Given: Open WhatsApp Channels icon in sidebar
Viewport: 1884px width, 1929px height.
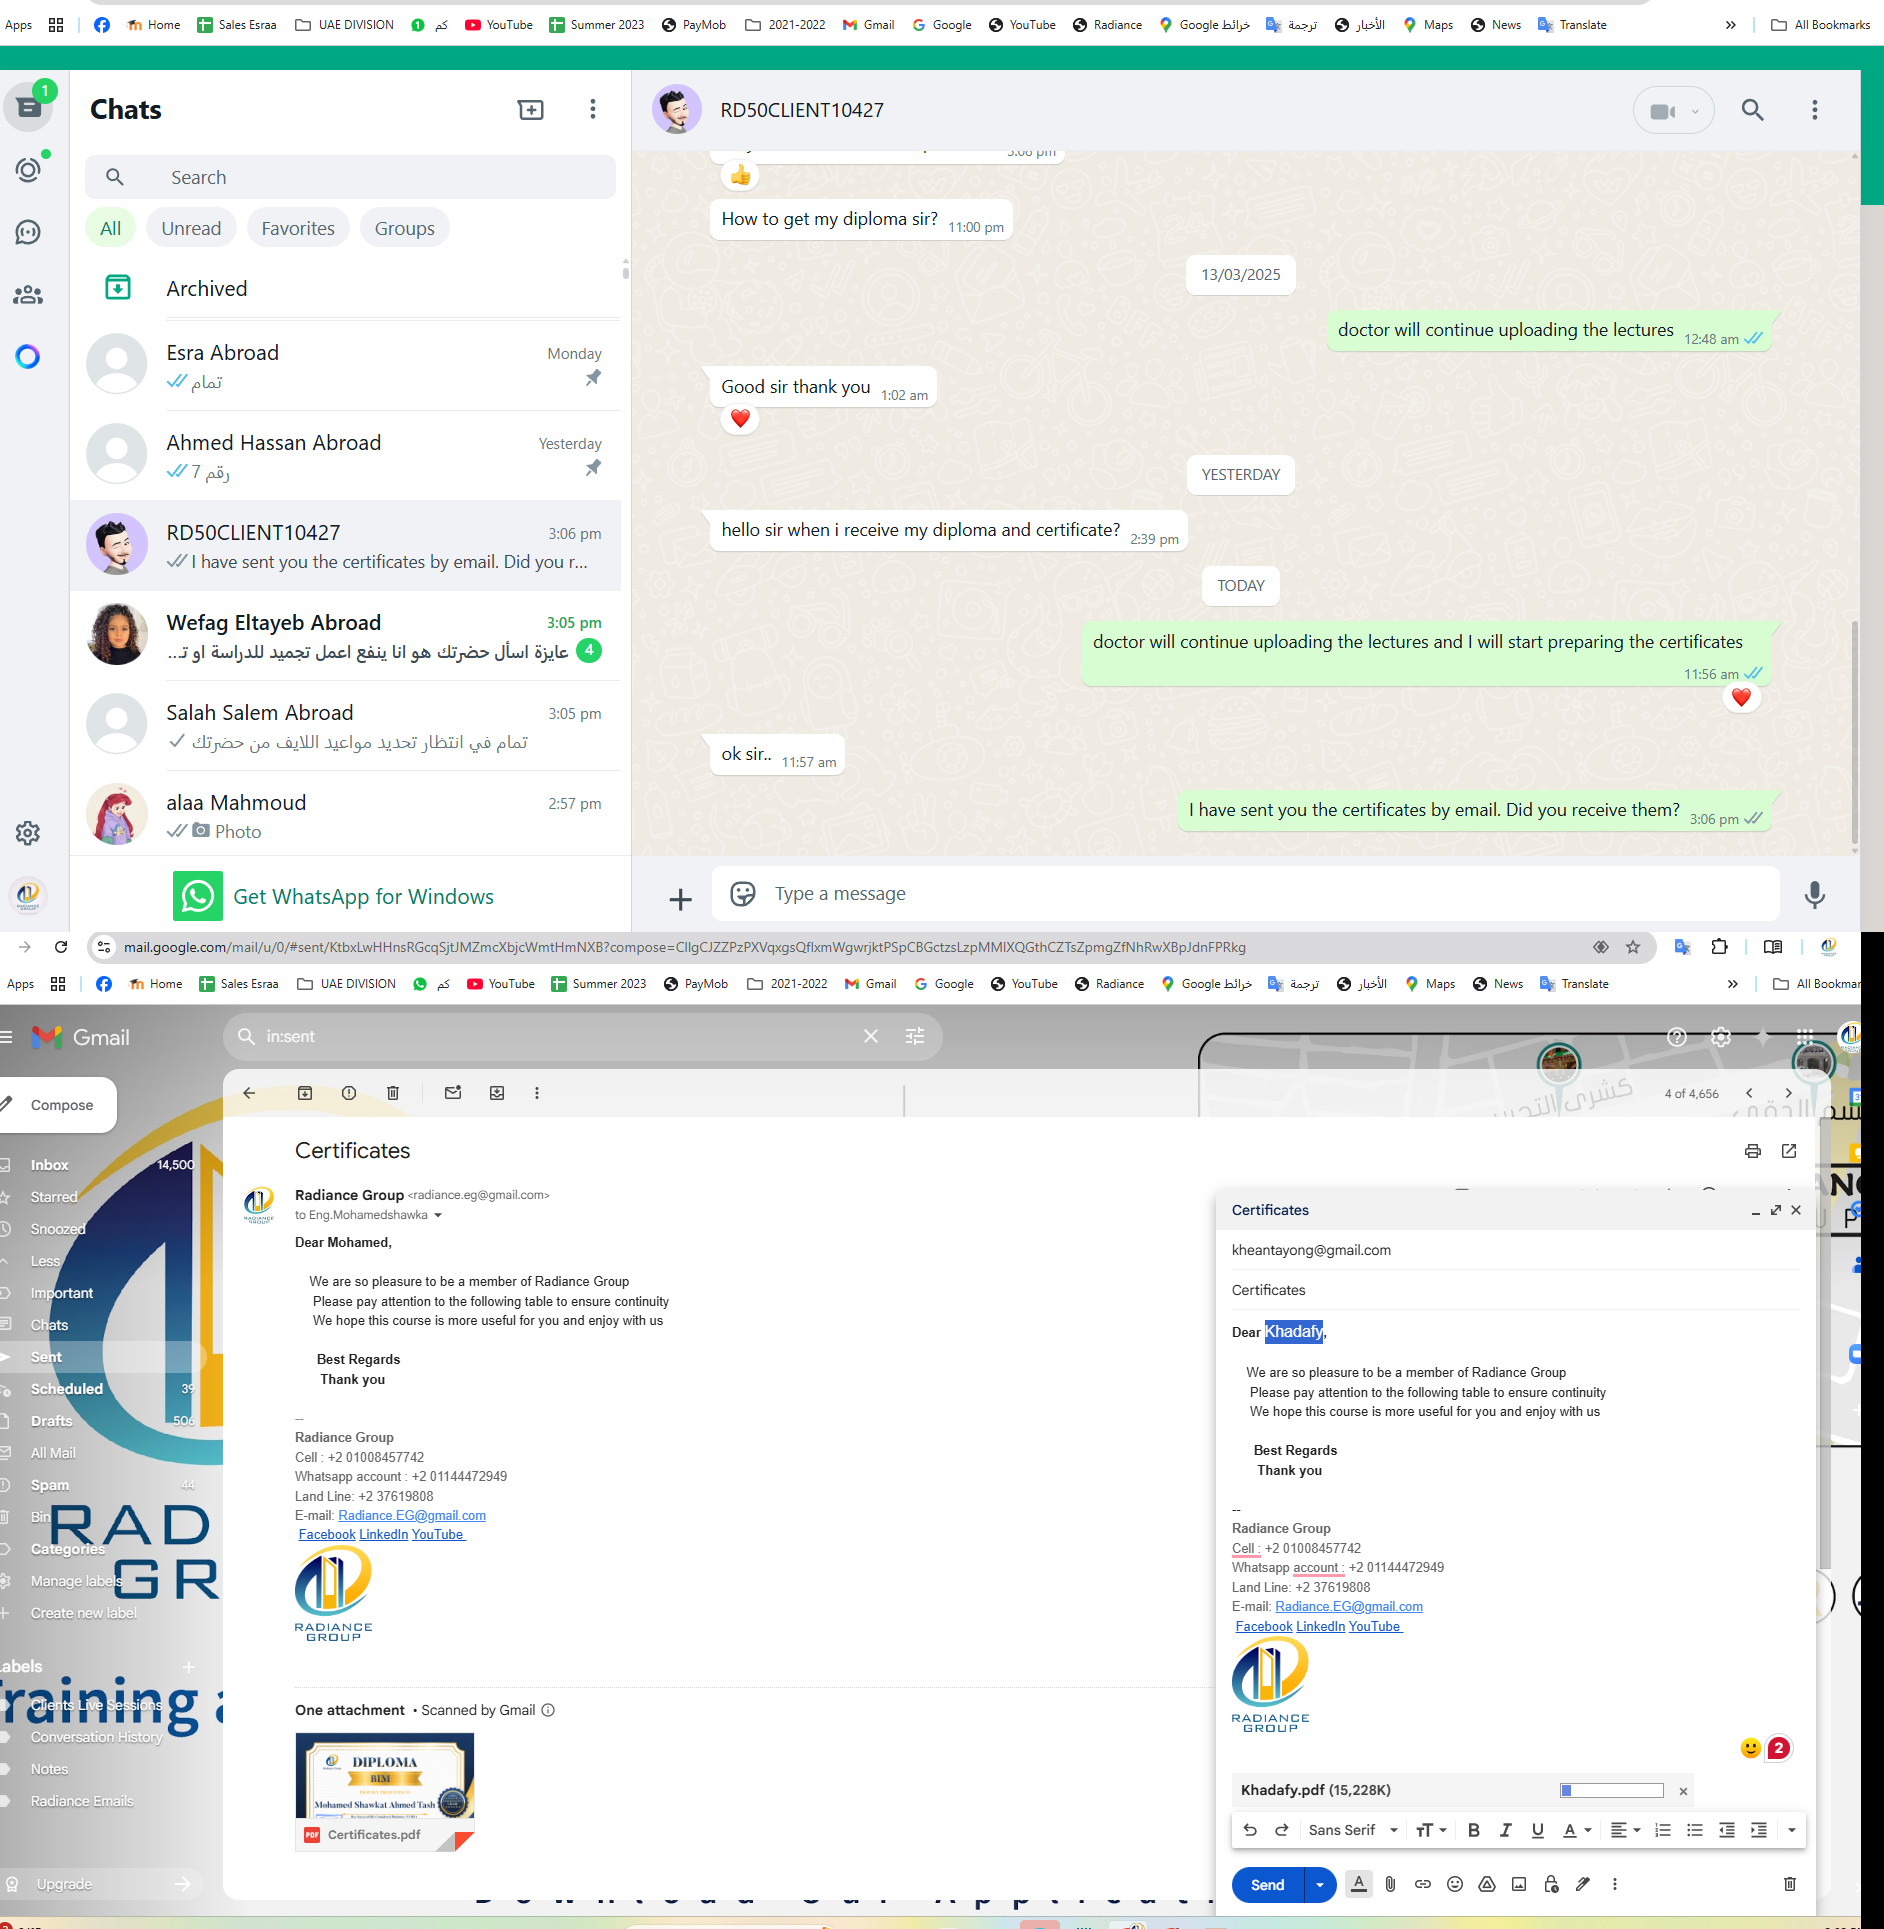Looking at the screenshot, I should (x=28, y=232).
